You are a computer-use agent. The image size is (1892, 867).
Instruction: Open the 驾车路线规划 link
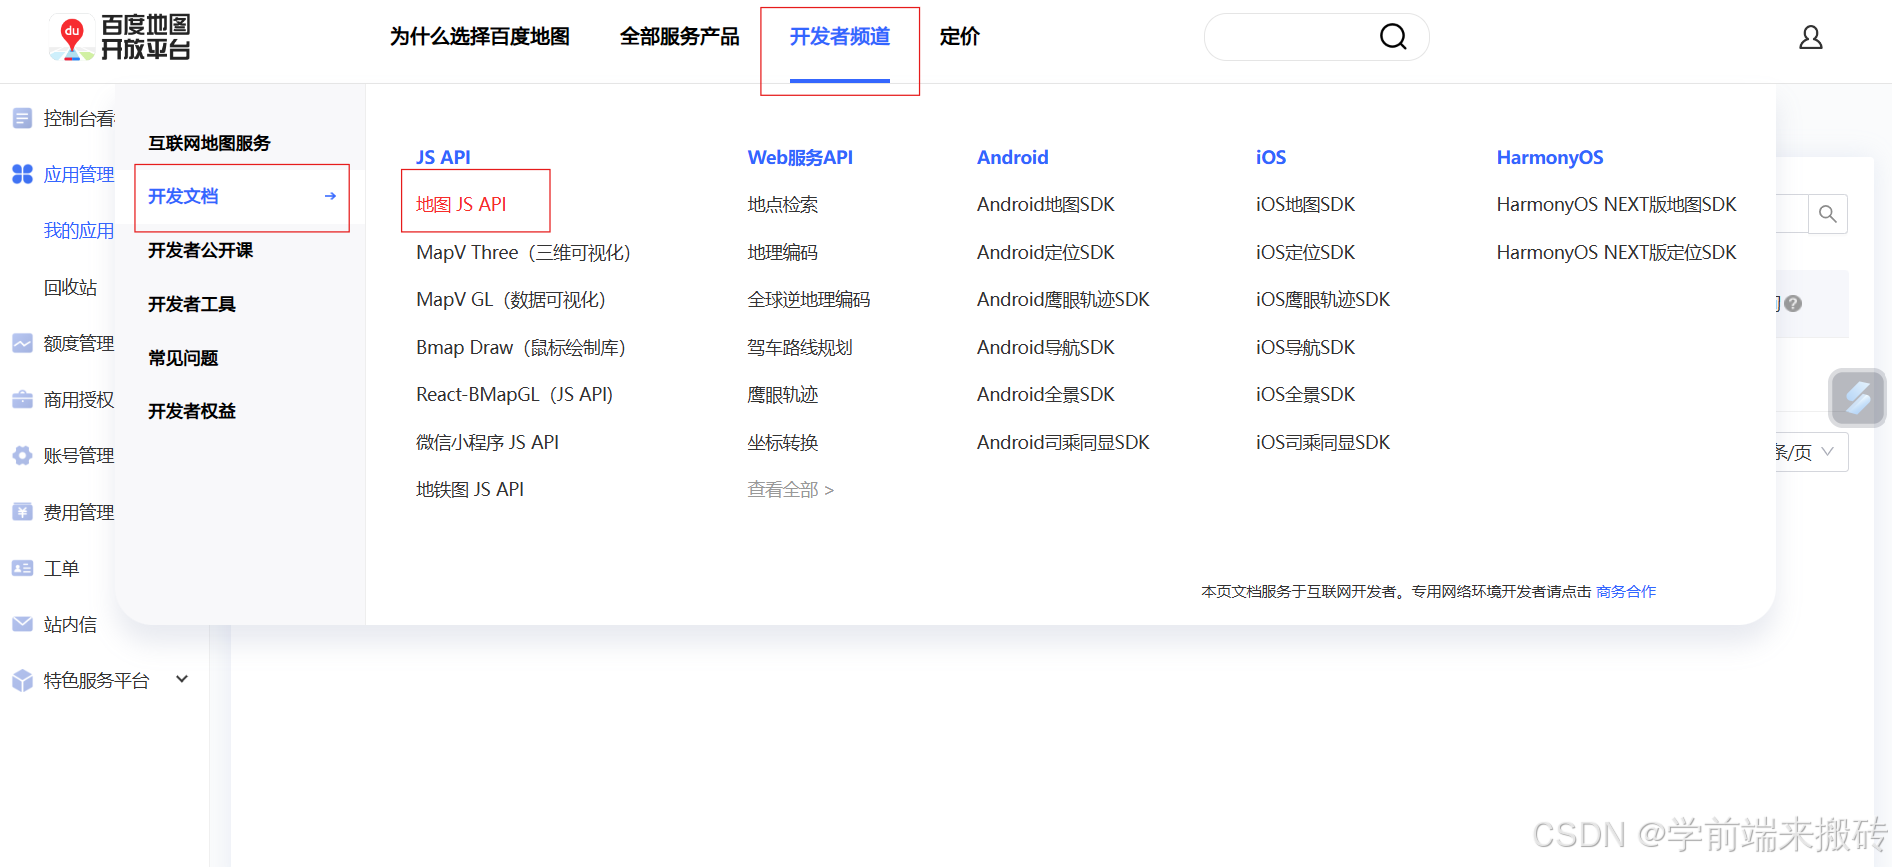tap(800, 347)
